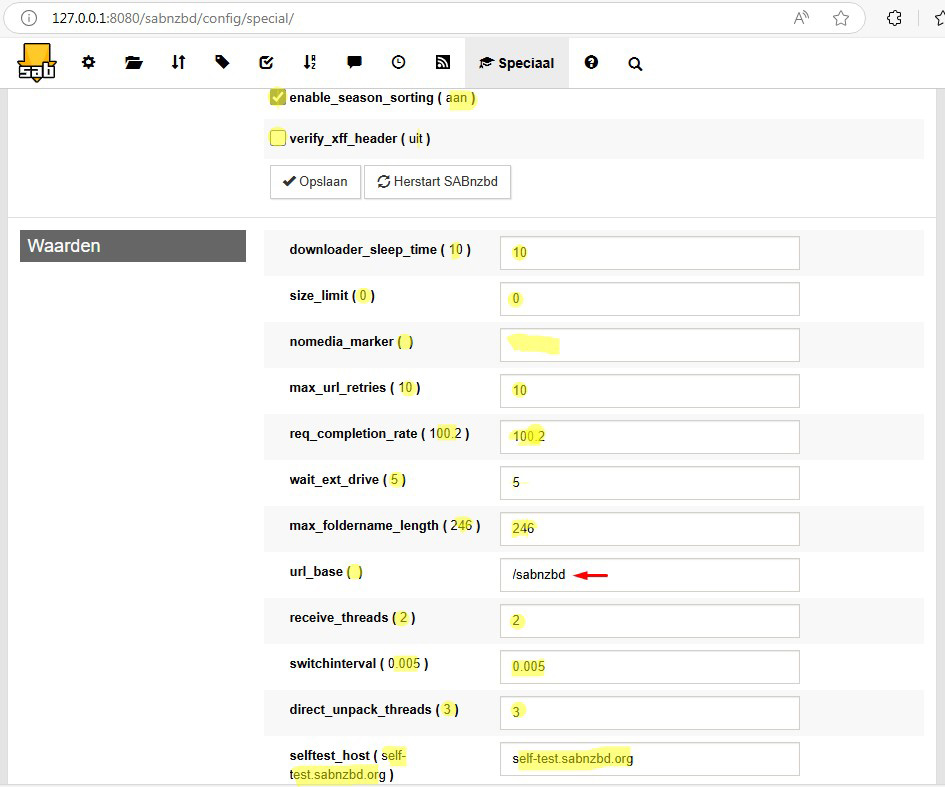945x787 pixels.
Task: Click the wait_ext_drive label
Action: click(x=348, y=480)
